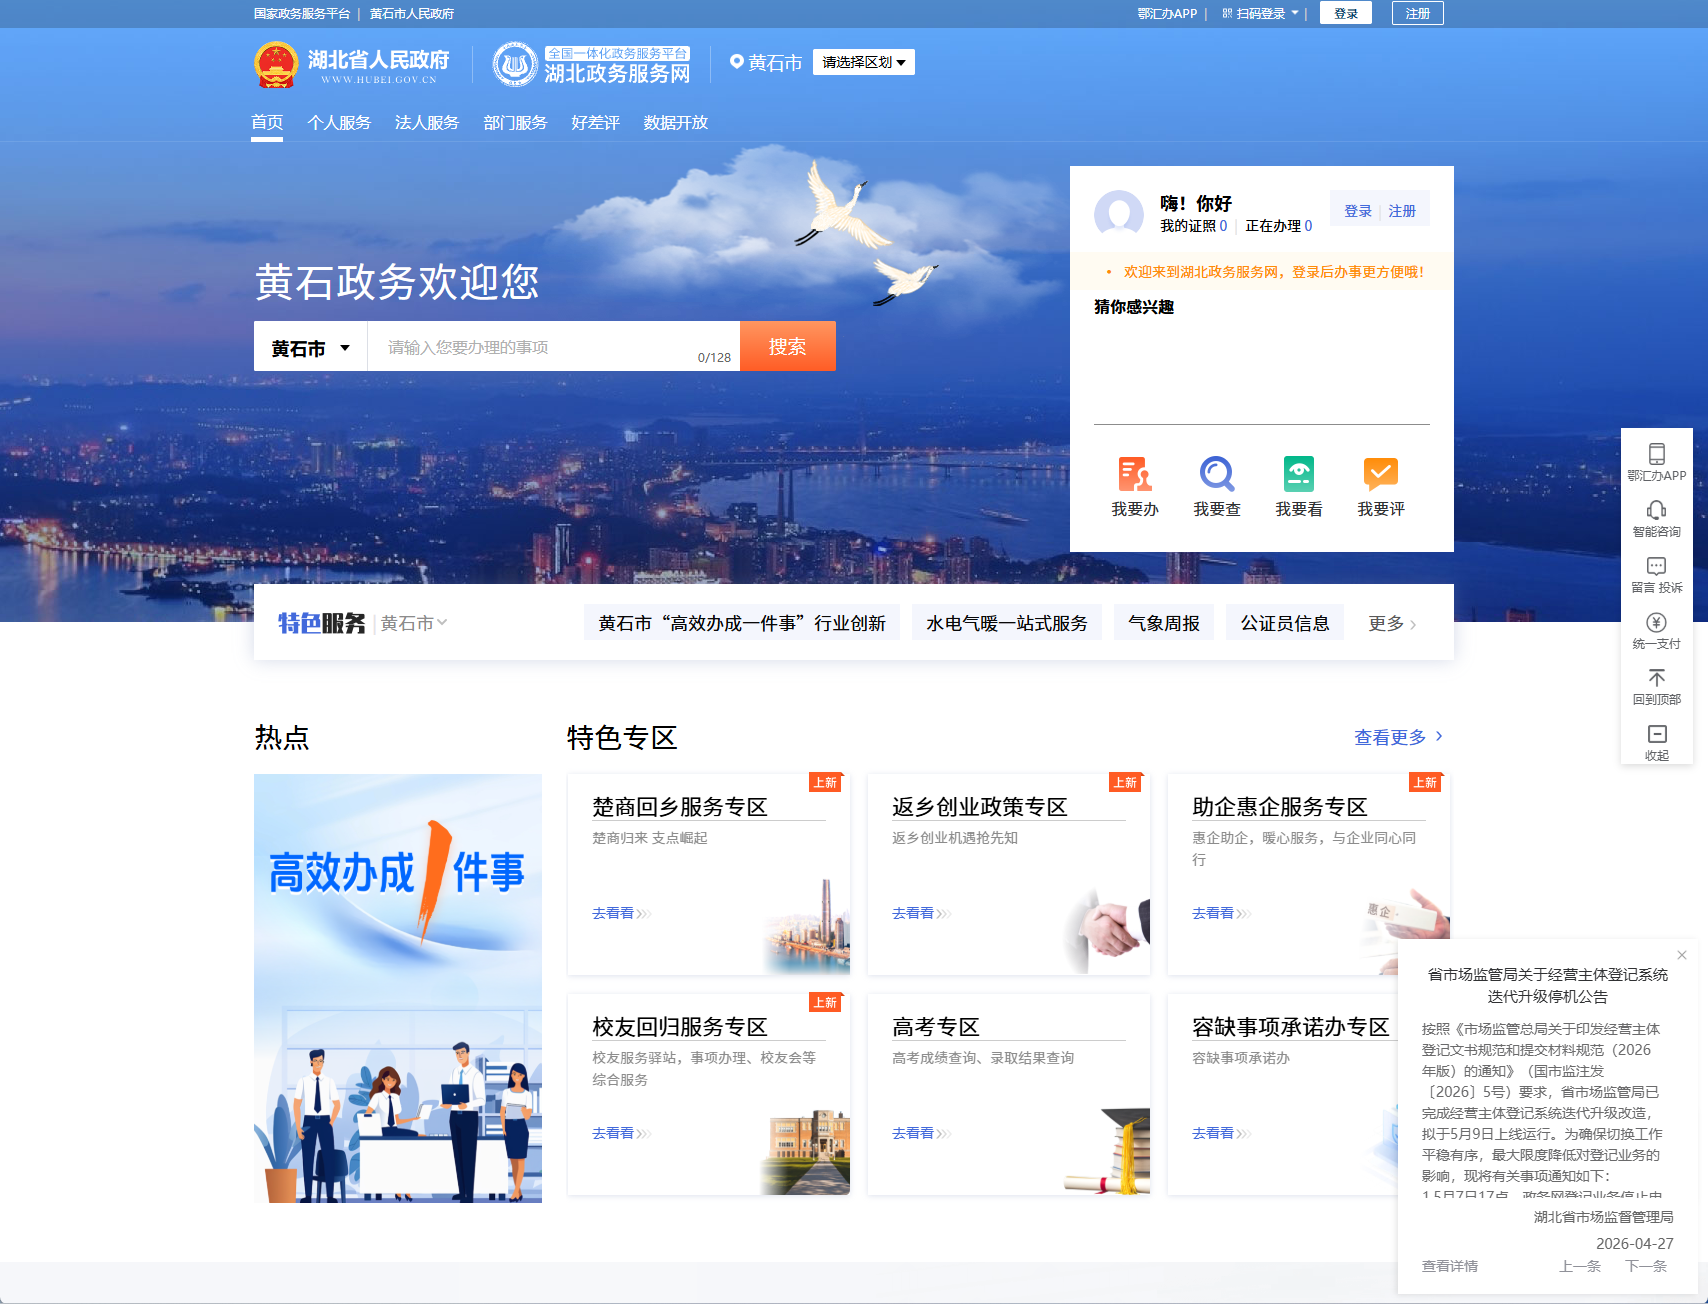1708x1304 pixels.
Task: Open the 个人服务 tab
Action: click(x=339, y=122)
